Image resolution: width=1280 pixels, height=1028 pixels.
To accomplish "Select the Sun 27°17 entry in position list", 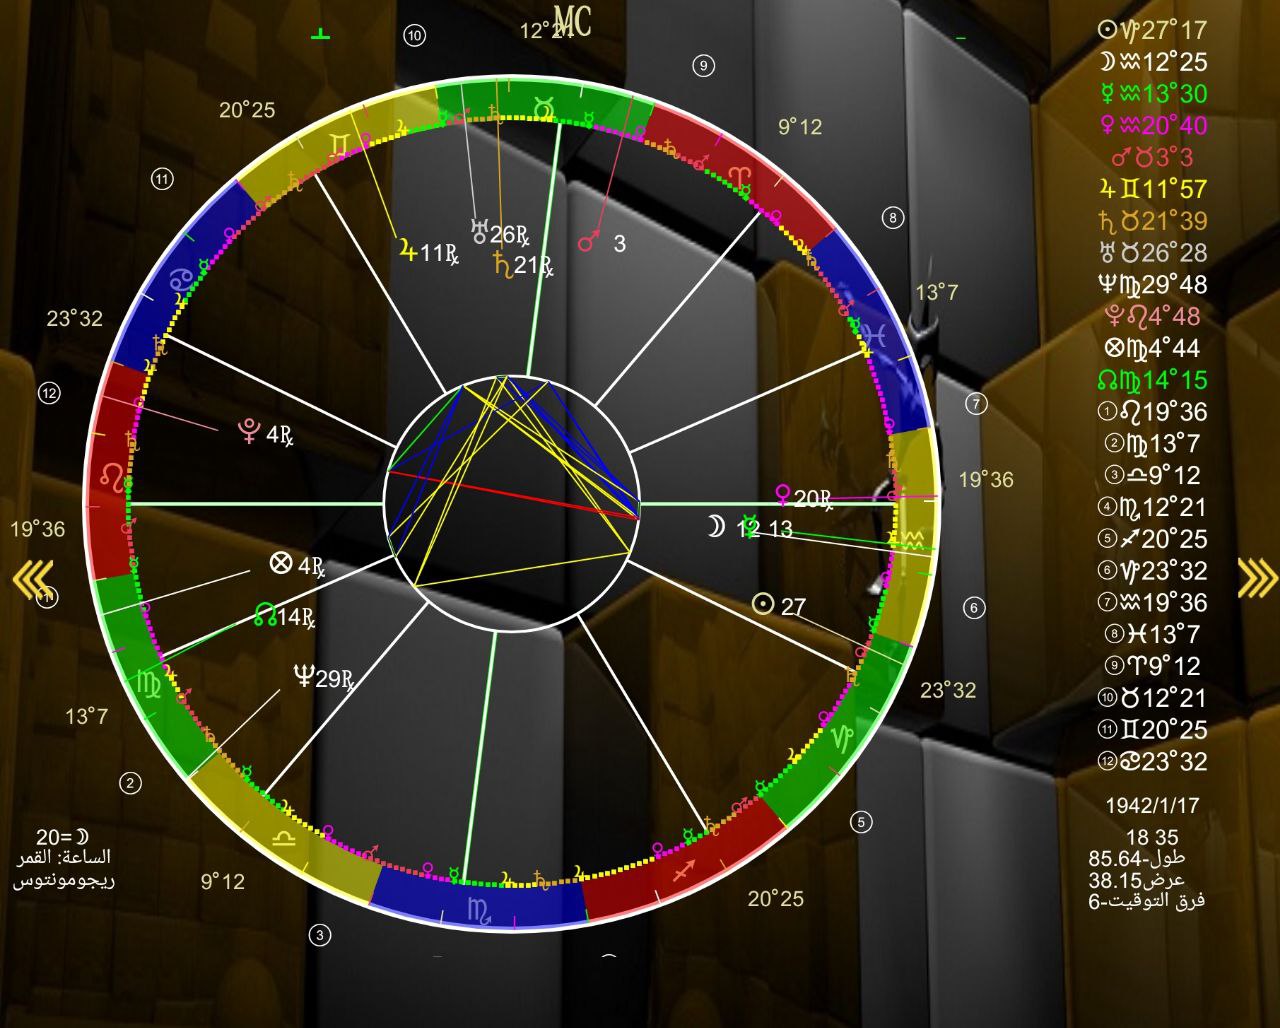I will 1152,30.
